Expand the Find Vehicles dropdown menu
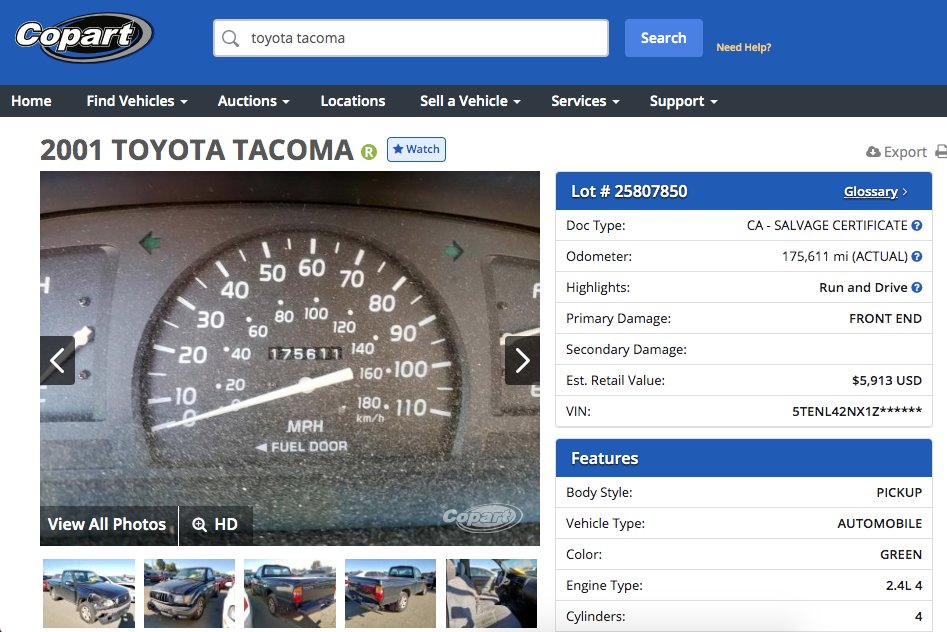Screen dimensions: 947x632 pos(136,101)
